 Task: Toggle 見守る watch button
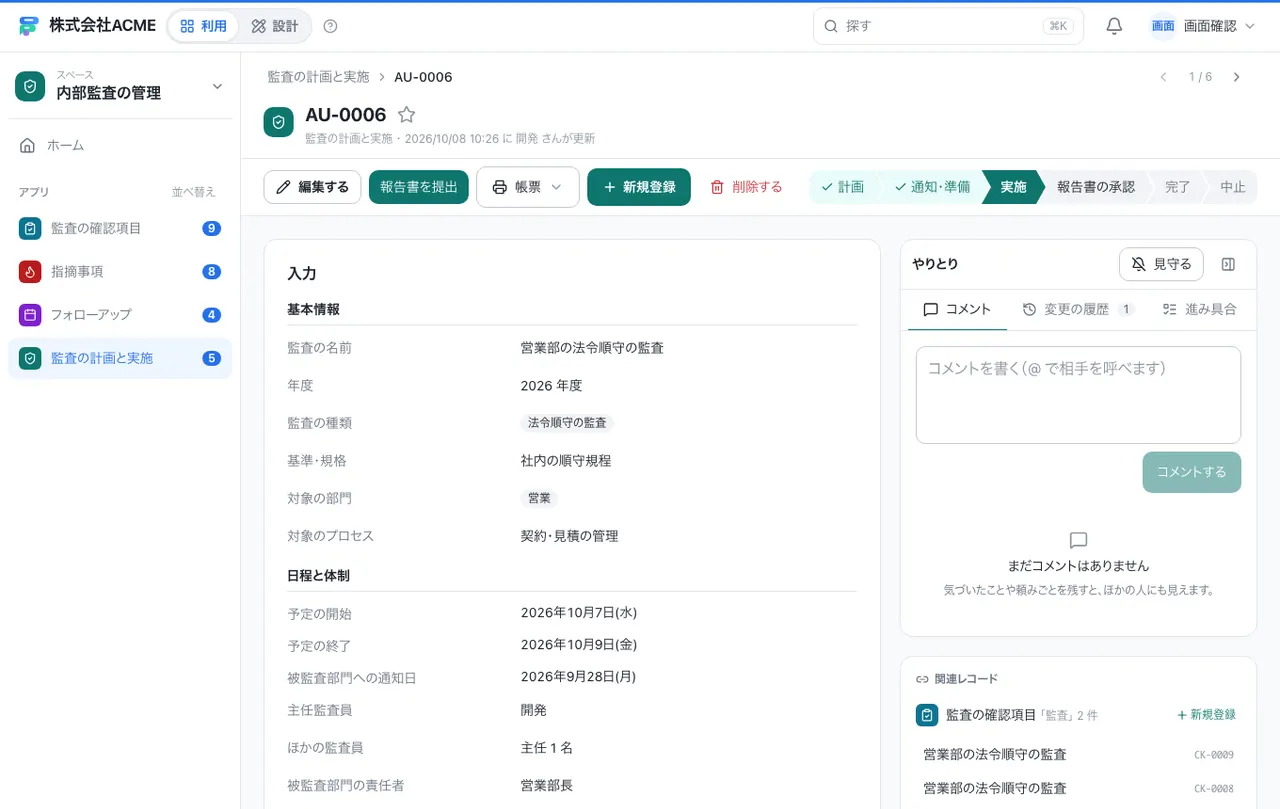1161,264
